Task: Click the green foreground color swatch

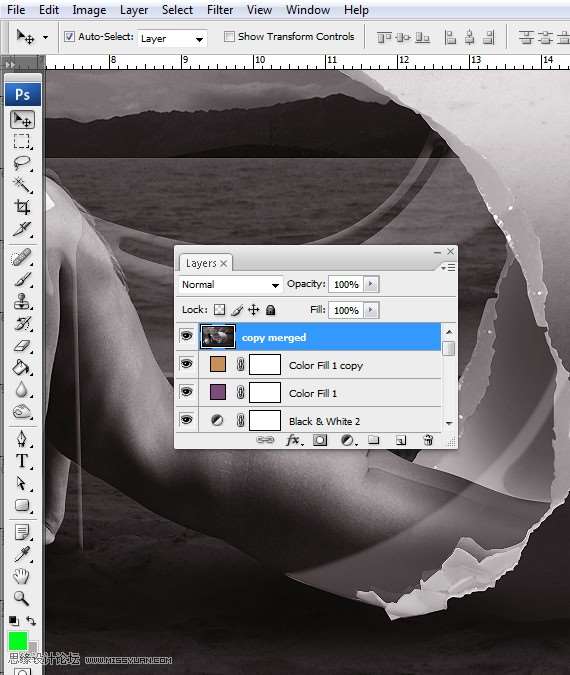Action: (18, 641)
